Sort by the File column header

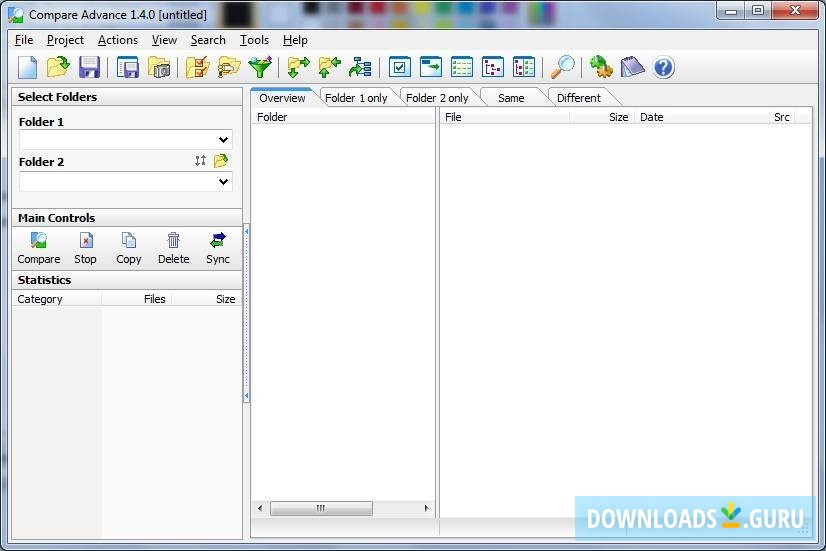(505, 117)
